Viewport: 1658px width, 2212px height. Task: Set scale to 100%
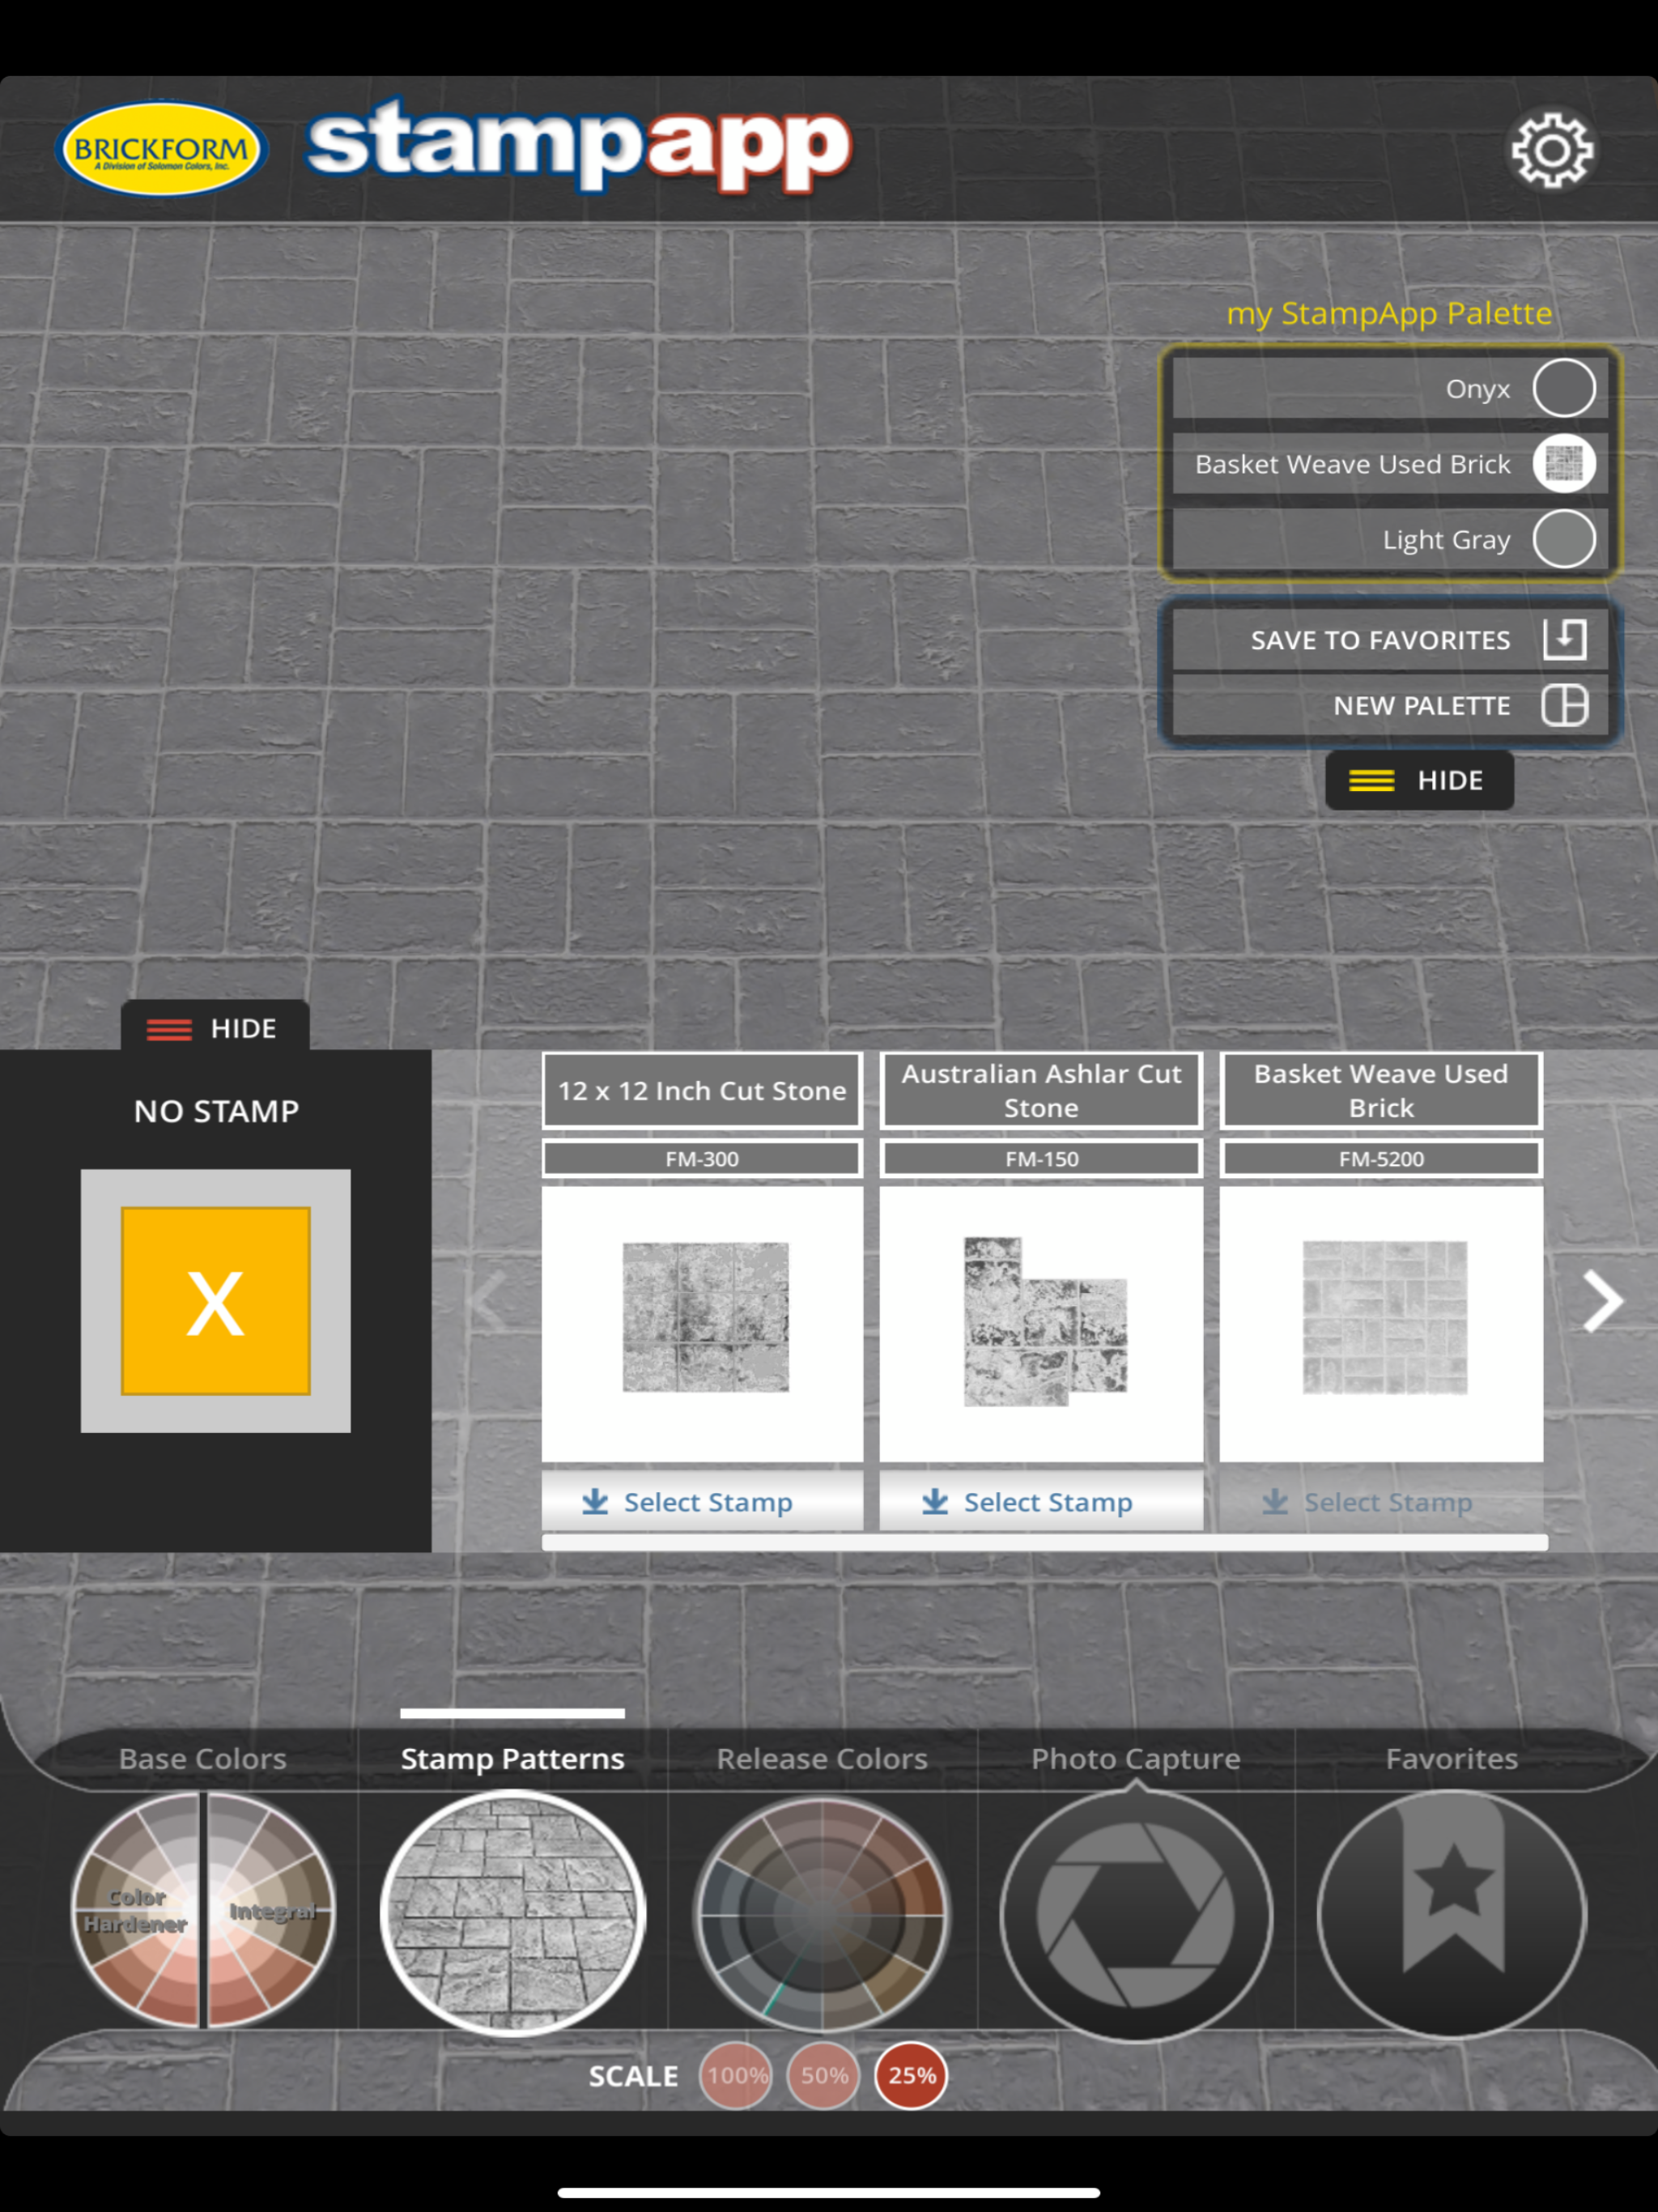737,2075
